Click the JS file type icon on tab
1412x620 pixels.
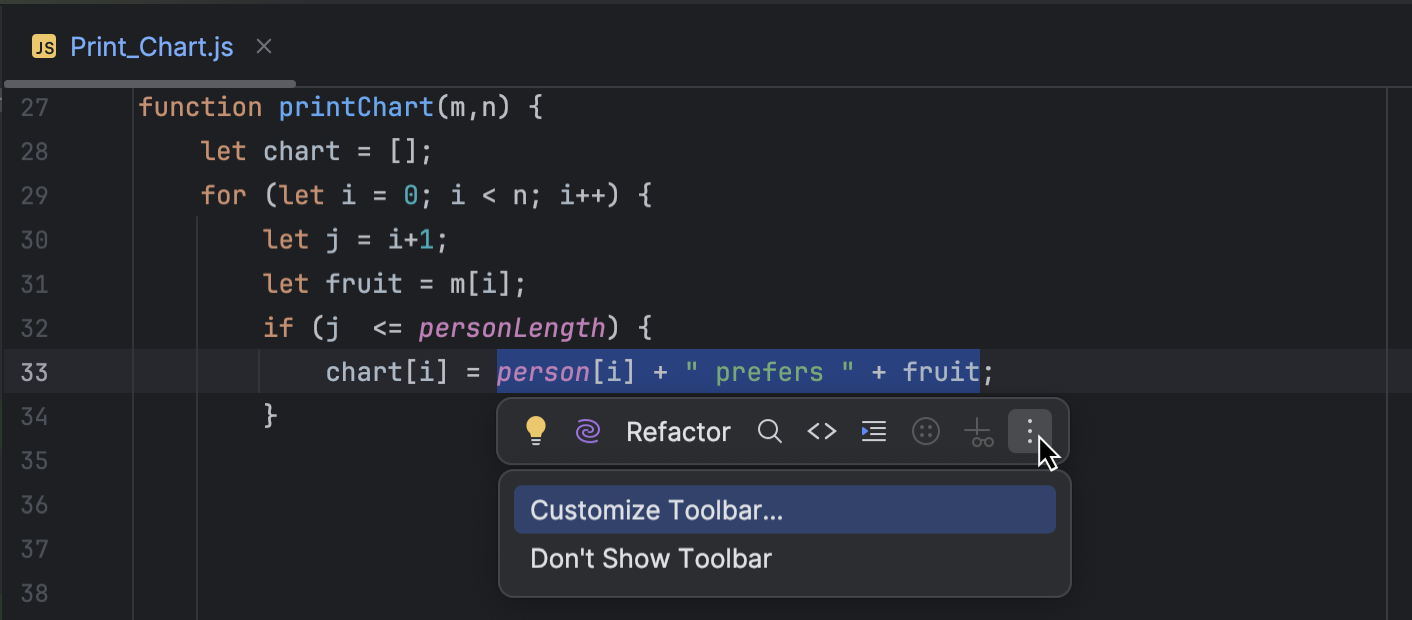coord(43,46)
